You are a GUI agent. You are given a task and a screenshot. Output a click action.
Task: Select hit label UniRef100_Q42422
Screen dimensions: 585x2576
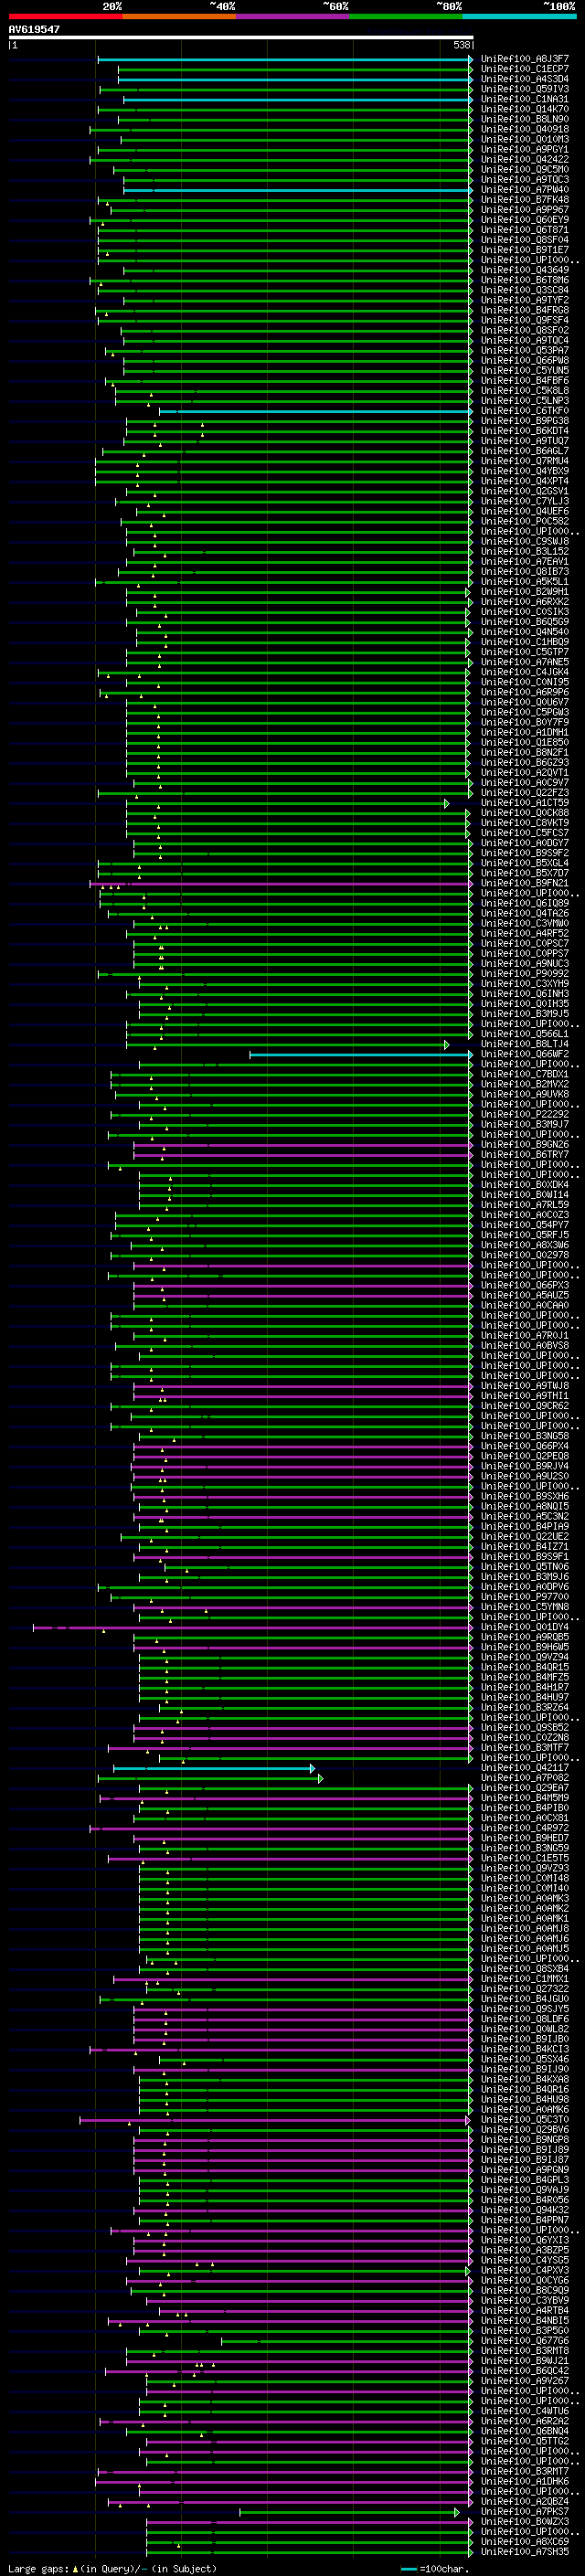pos(524,159)
